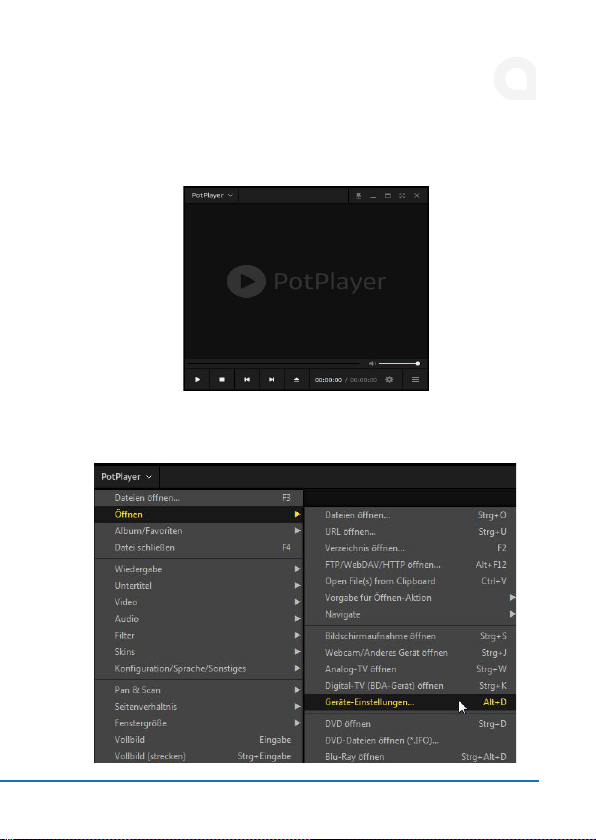The width and height of the screenshot is (596, 840).
Task: Mute audio using the speaker icon
Action: point(372,363)
